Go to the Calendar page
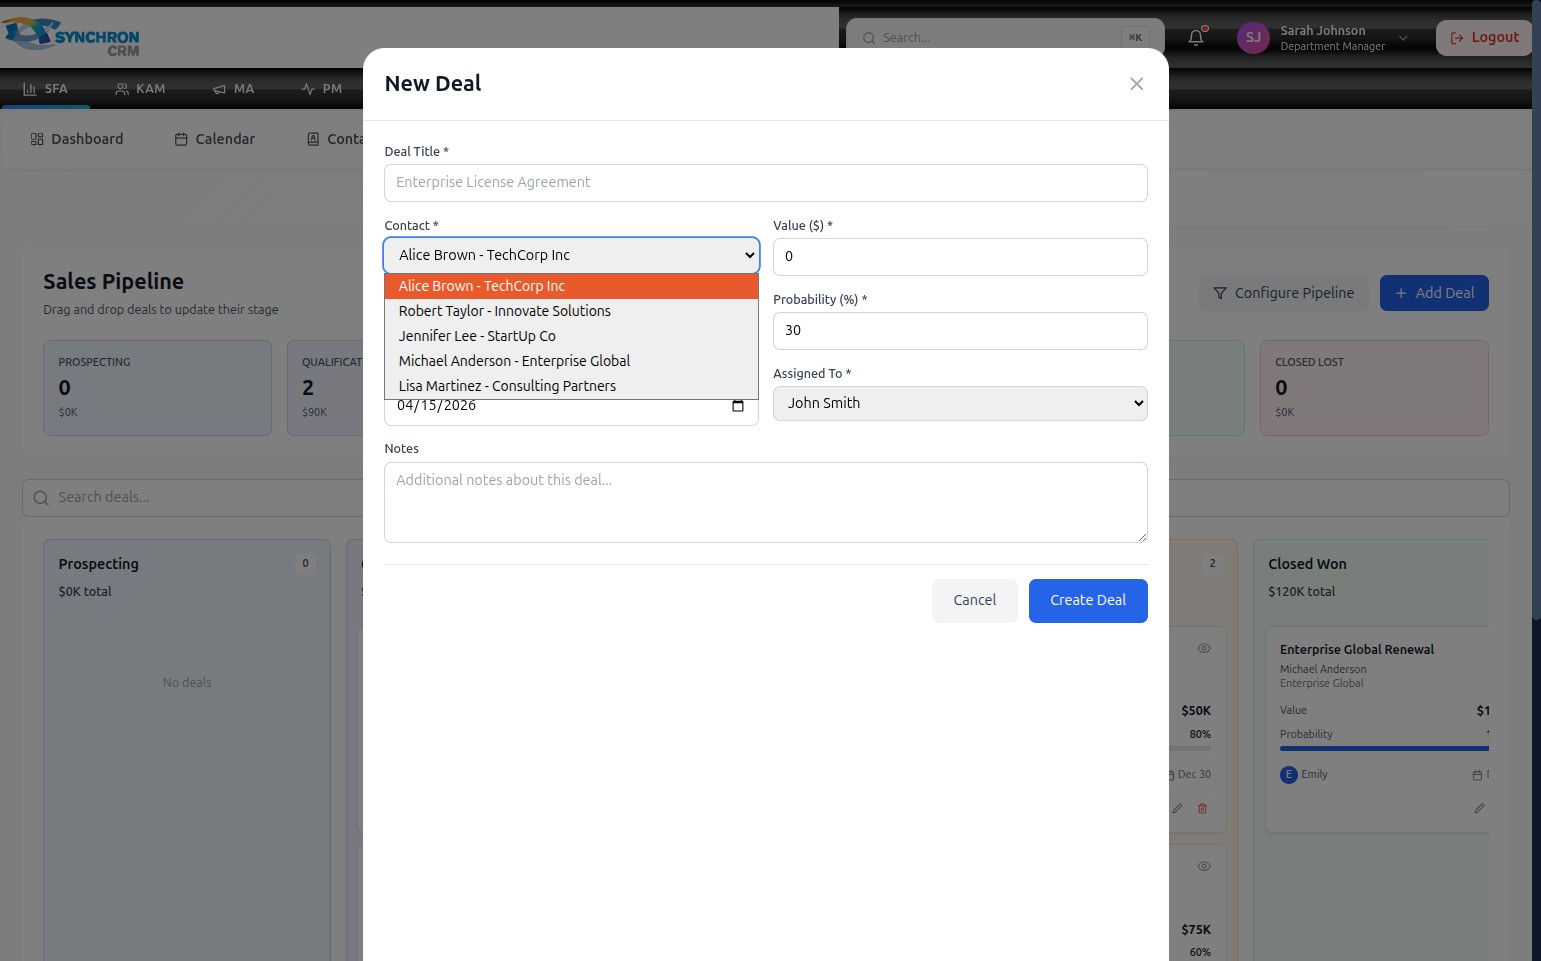 pyautogui.click(x=215, y=139)
